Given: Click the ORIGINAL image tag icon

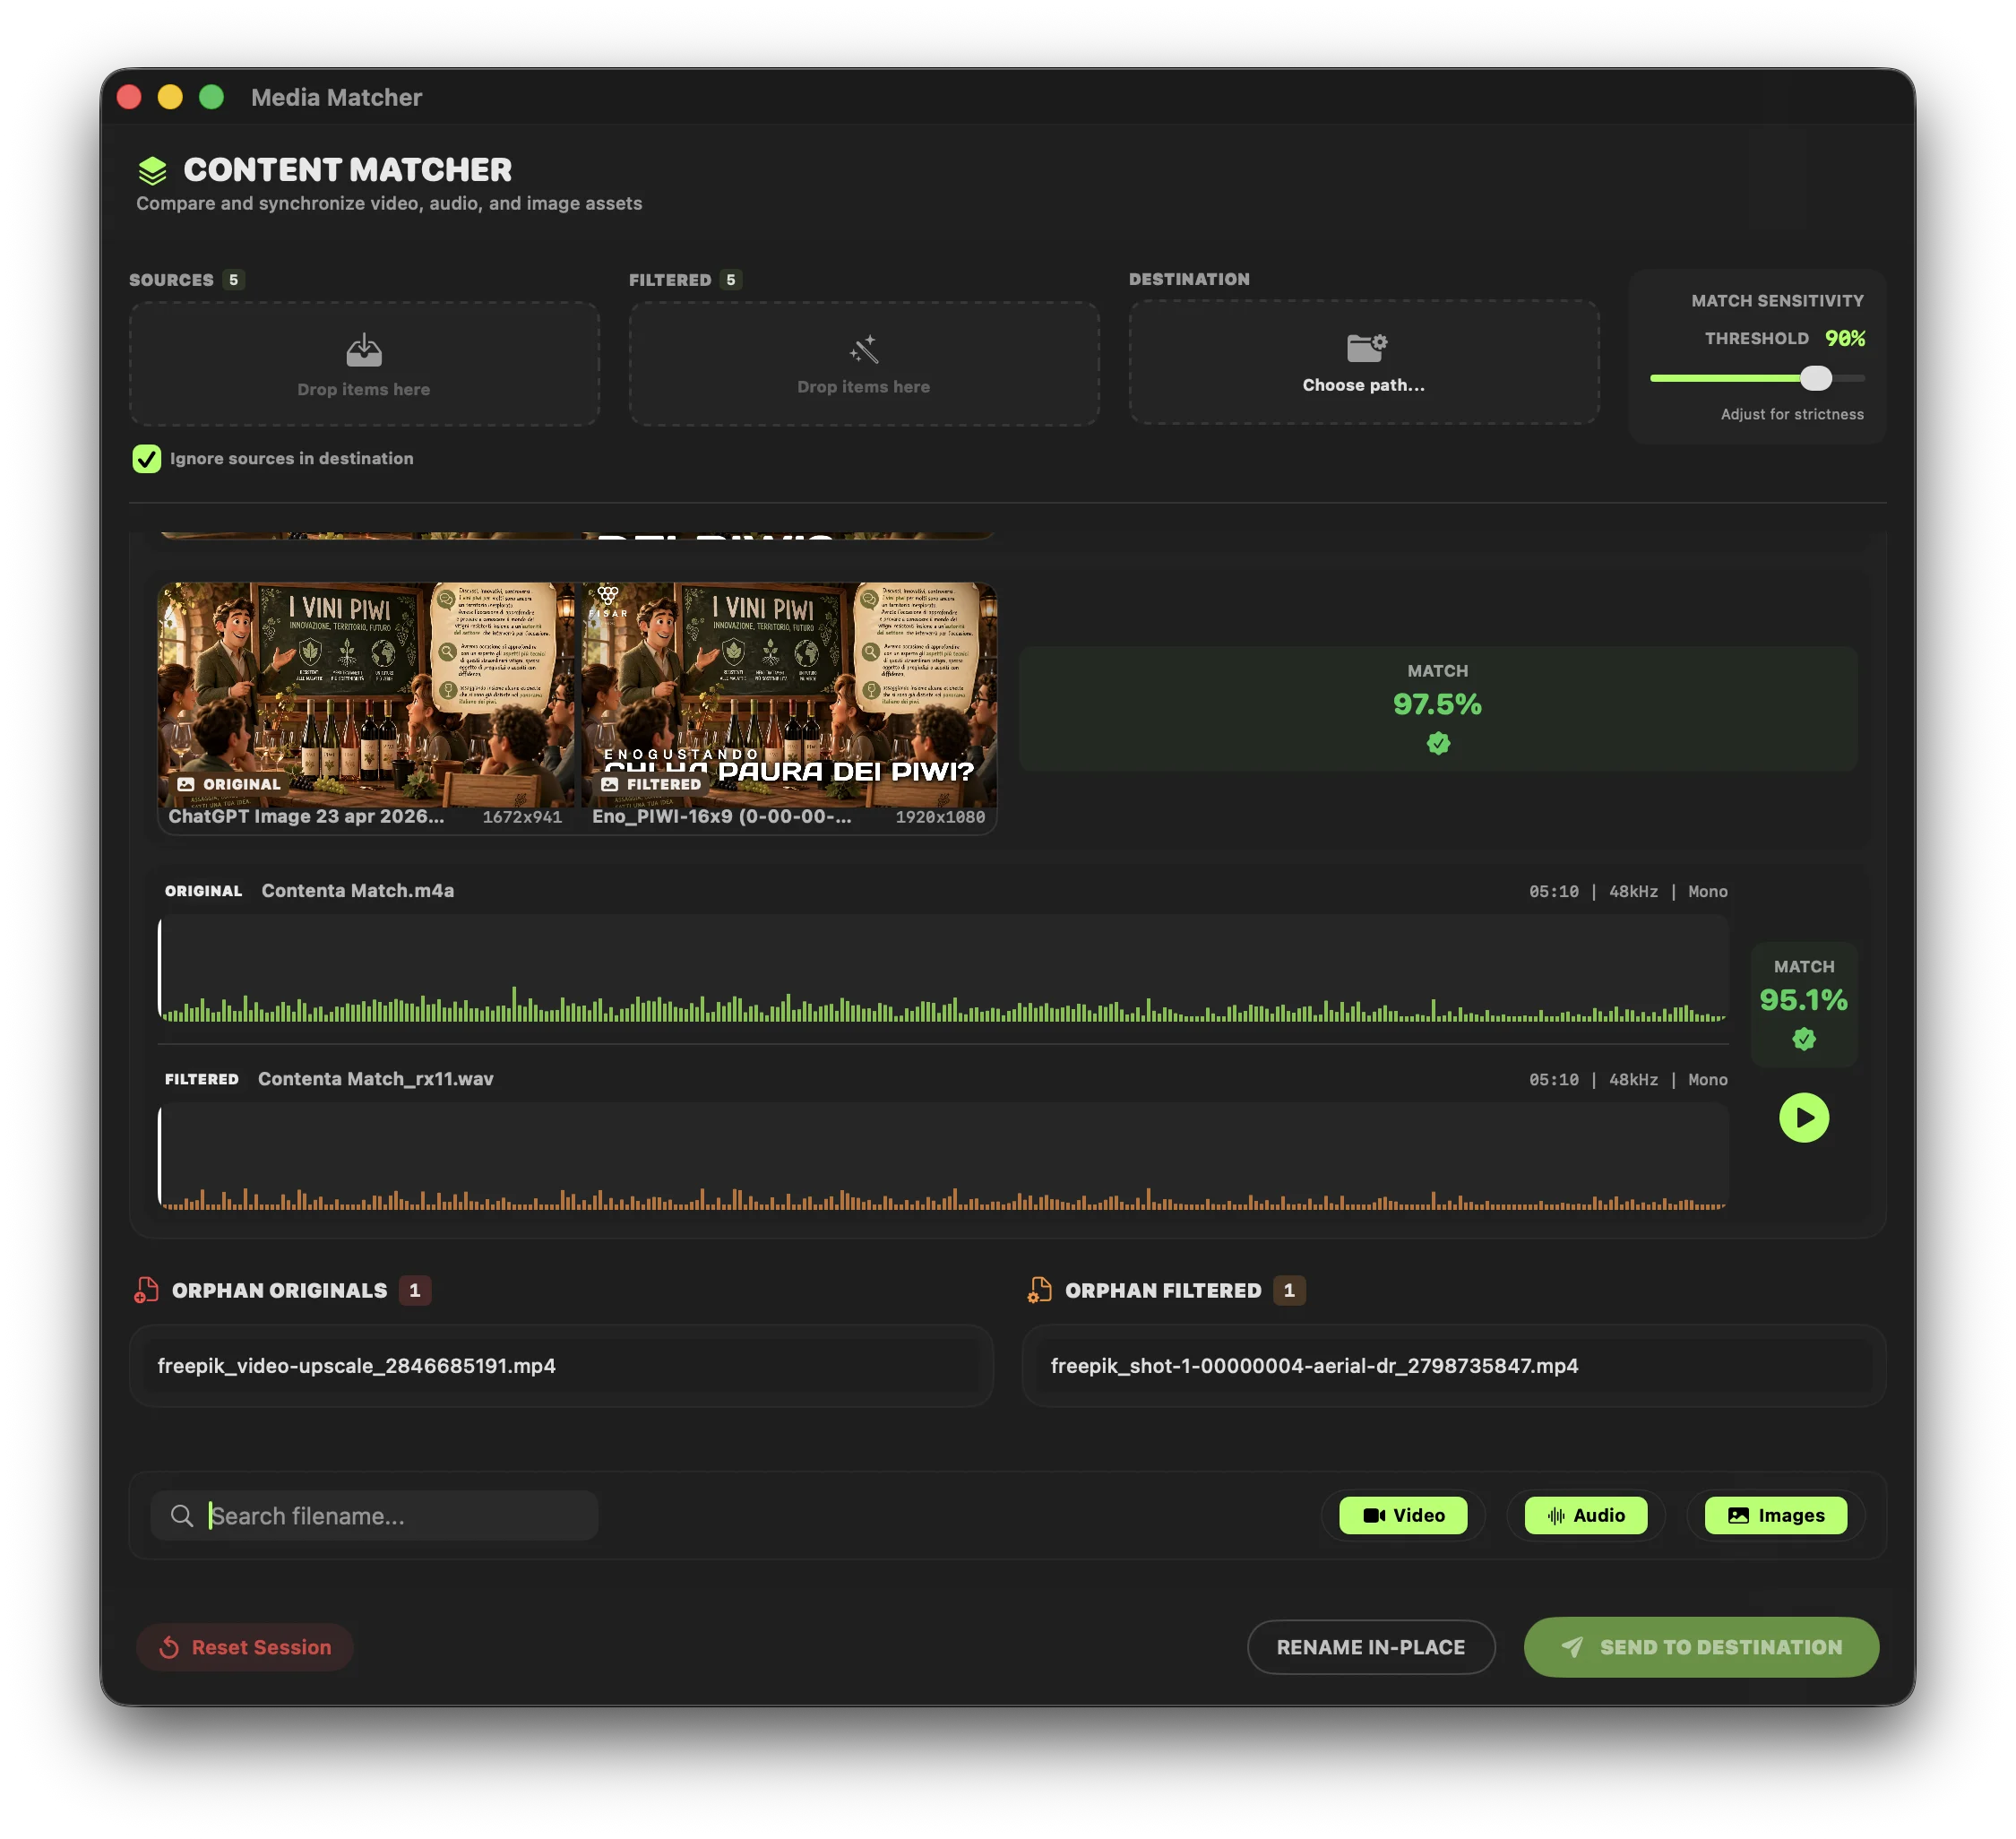Looking at the screenshot, I should [186, 784].
